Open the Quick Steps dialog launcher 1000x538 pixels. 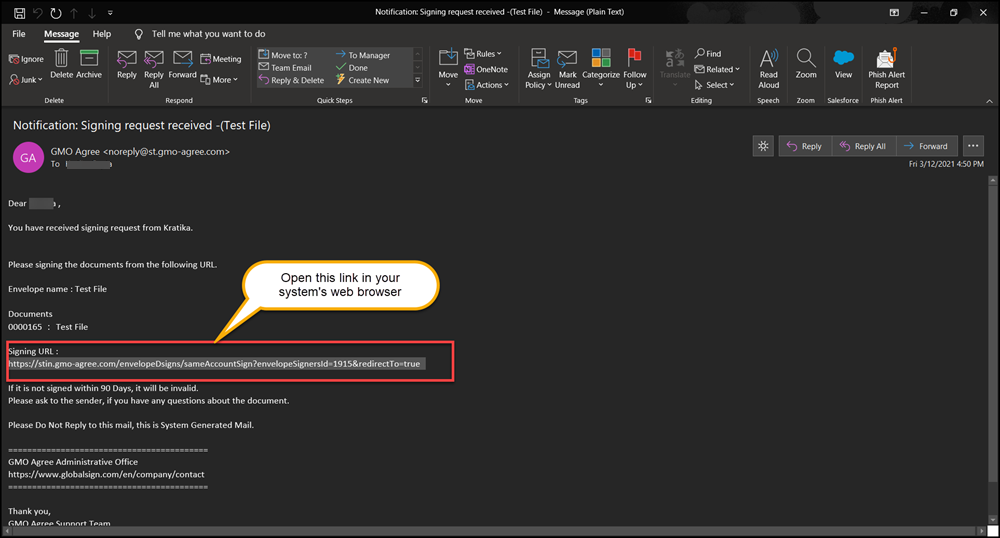click(424, 101)
